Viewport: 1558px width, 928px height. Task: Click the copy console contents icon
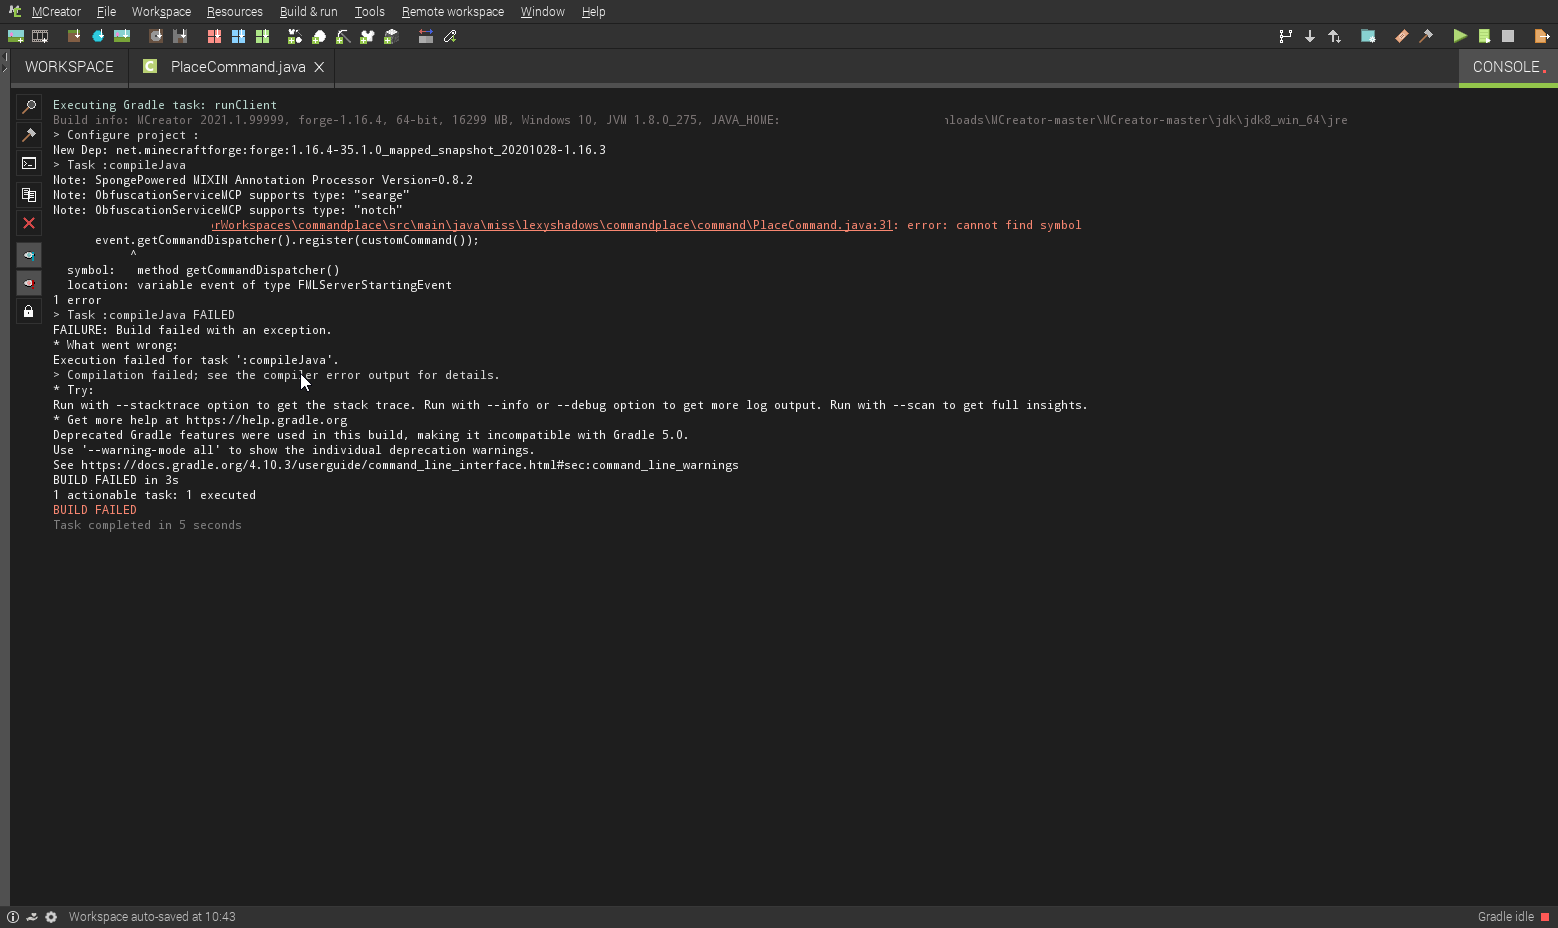click(29, 194)
